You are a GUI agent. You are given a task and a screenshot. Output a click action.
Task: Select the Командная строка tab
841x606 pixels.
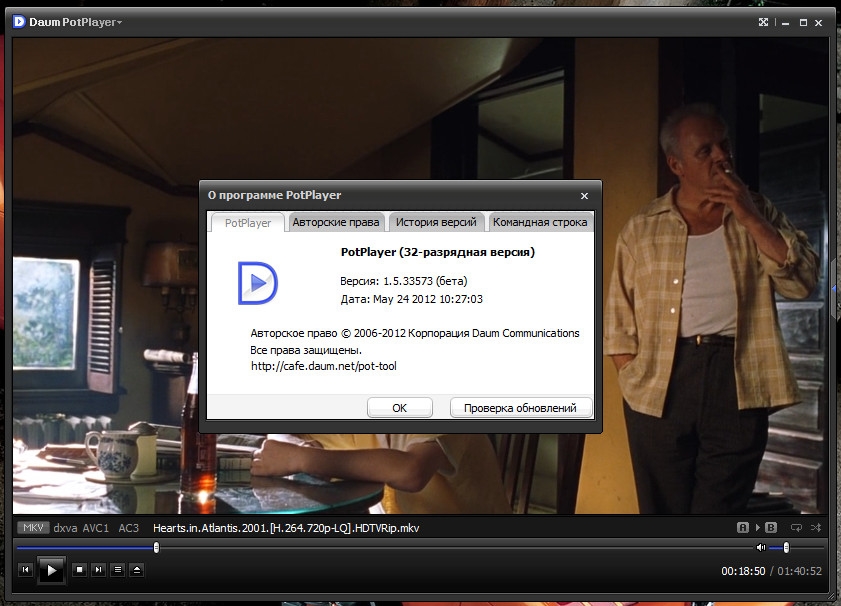(x=540, y=222)
